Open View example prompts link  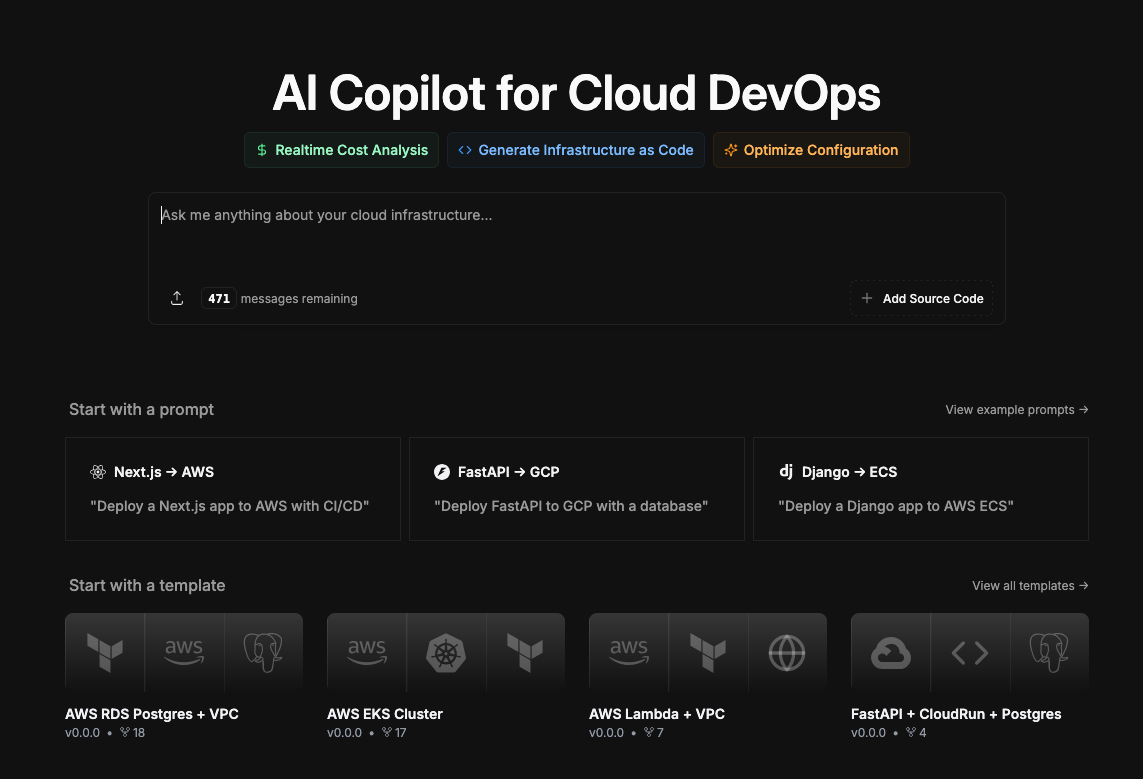point(1016,410)
